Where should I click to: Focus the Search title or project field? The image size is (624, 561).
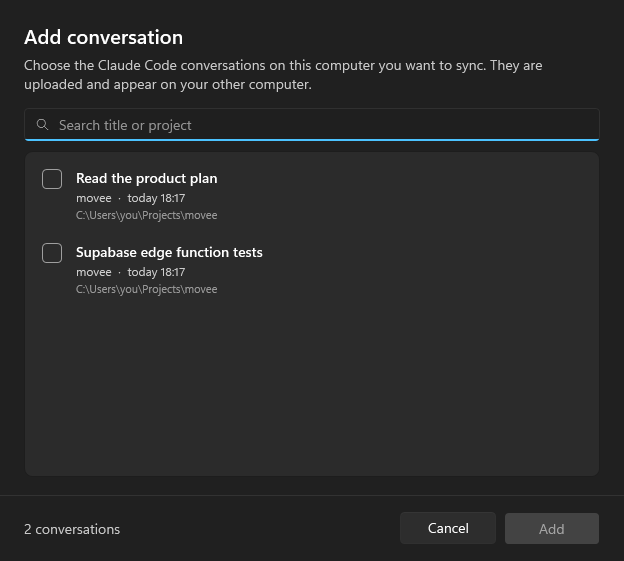coord(312,125)
